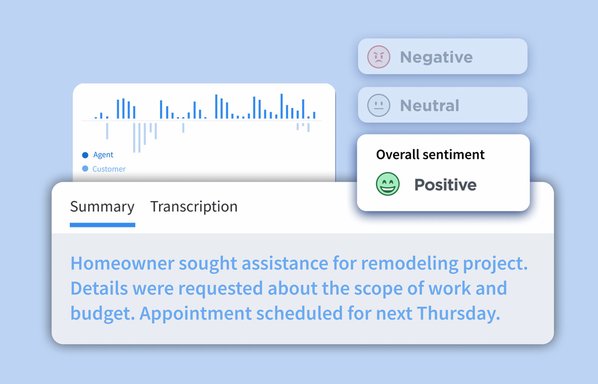Click the blue underline beneath Summary
Image resolution: width=598 pixels, height=384 pixels.
click(102, 225)
